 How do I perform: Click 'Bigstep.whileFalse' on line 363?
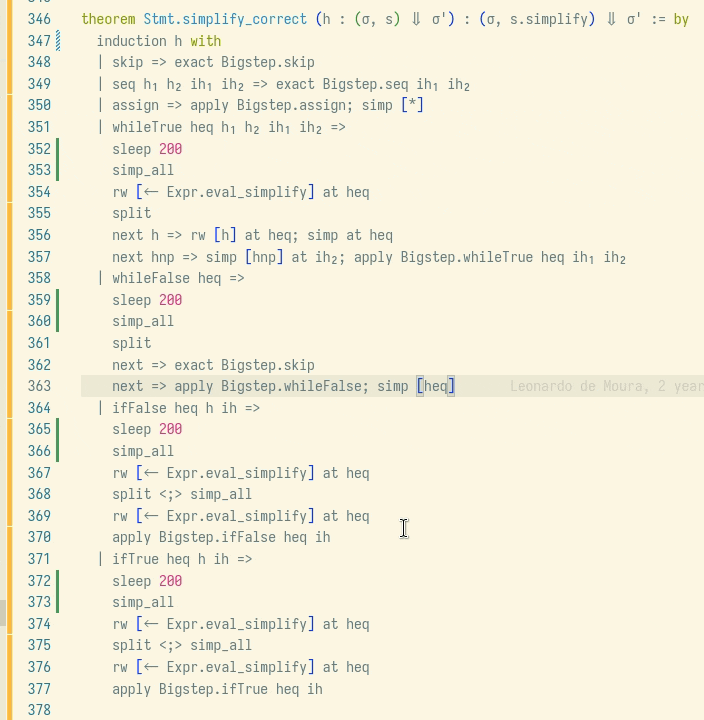[291, 386]
